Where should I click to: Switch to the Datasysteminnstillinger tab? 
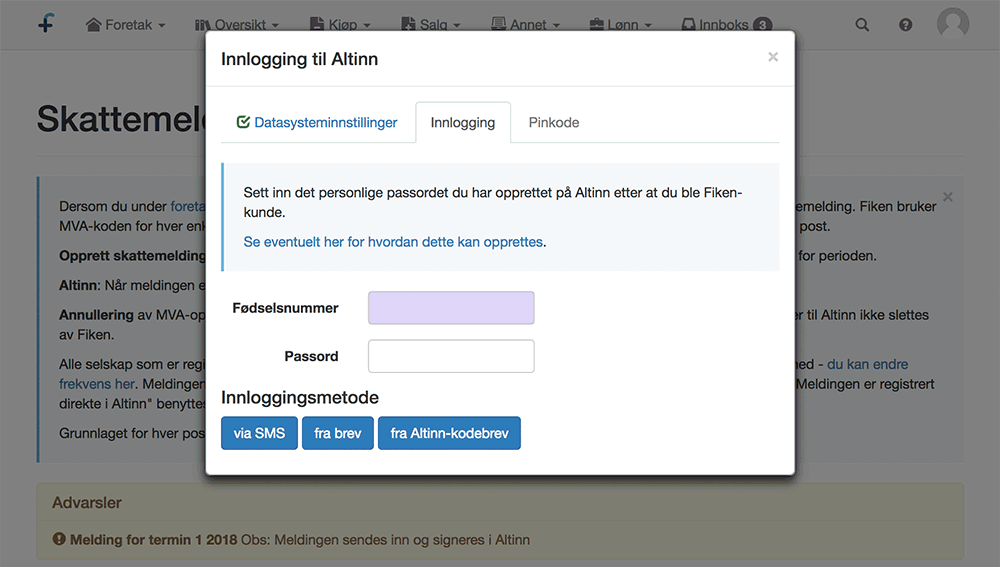coord(317,122)
